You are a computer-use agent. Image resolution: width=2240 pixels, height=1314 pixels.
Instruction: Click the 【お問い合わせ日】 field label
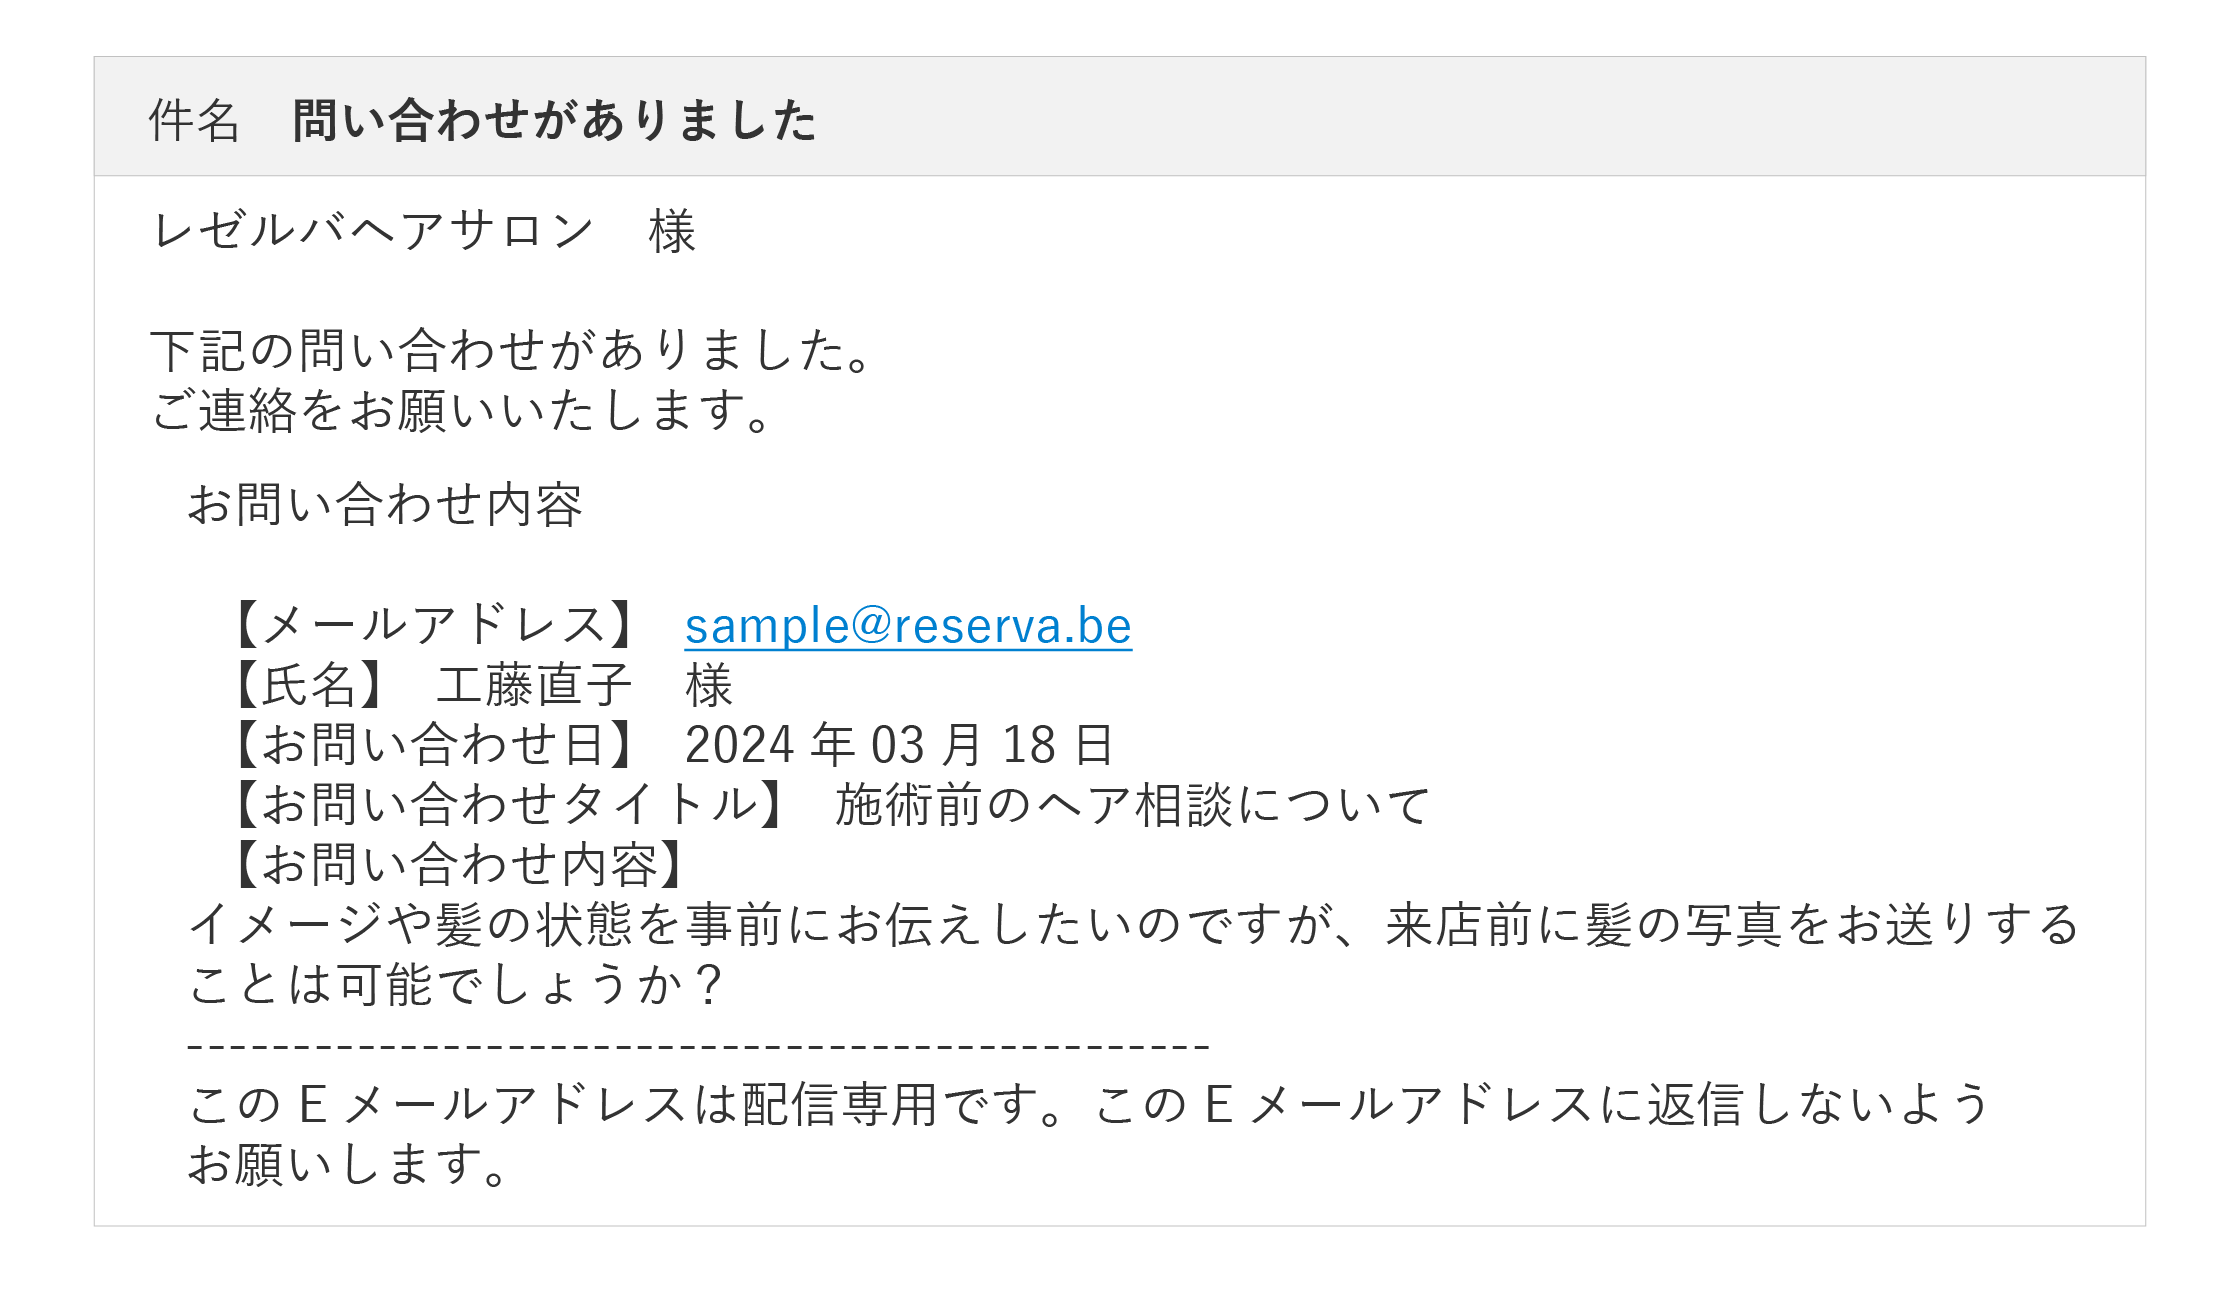(432, 745)
